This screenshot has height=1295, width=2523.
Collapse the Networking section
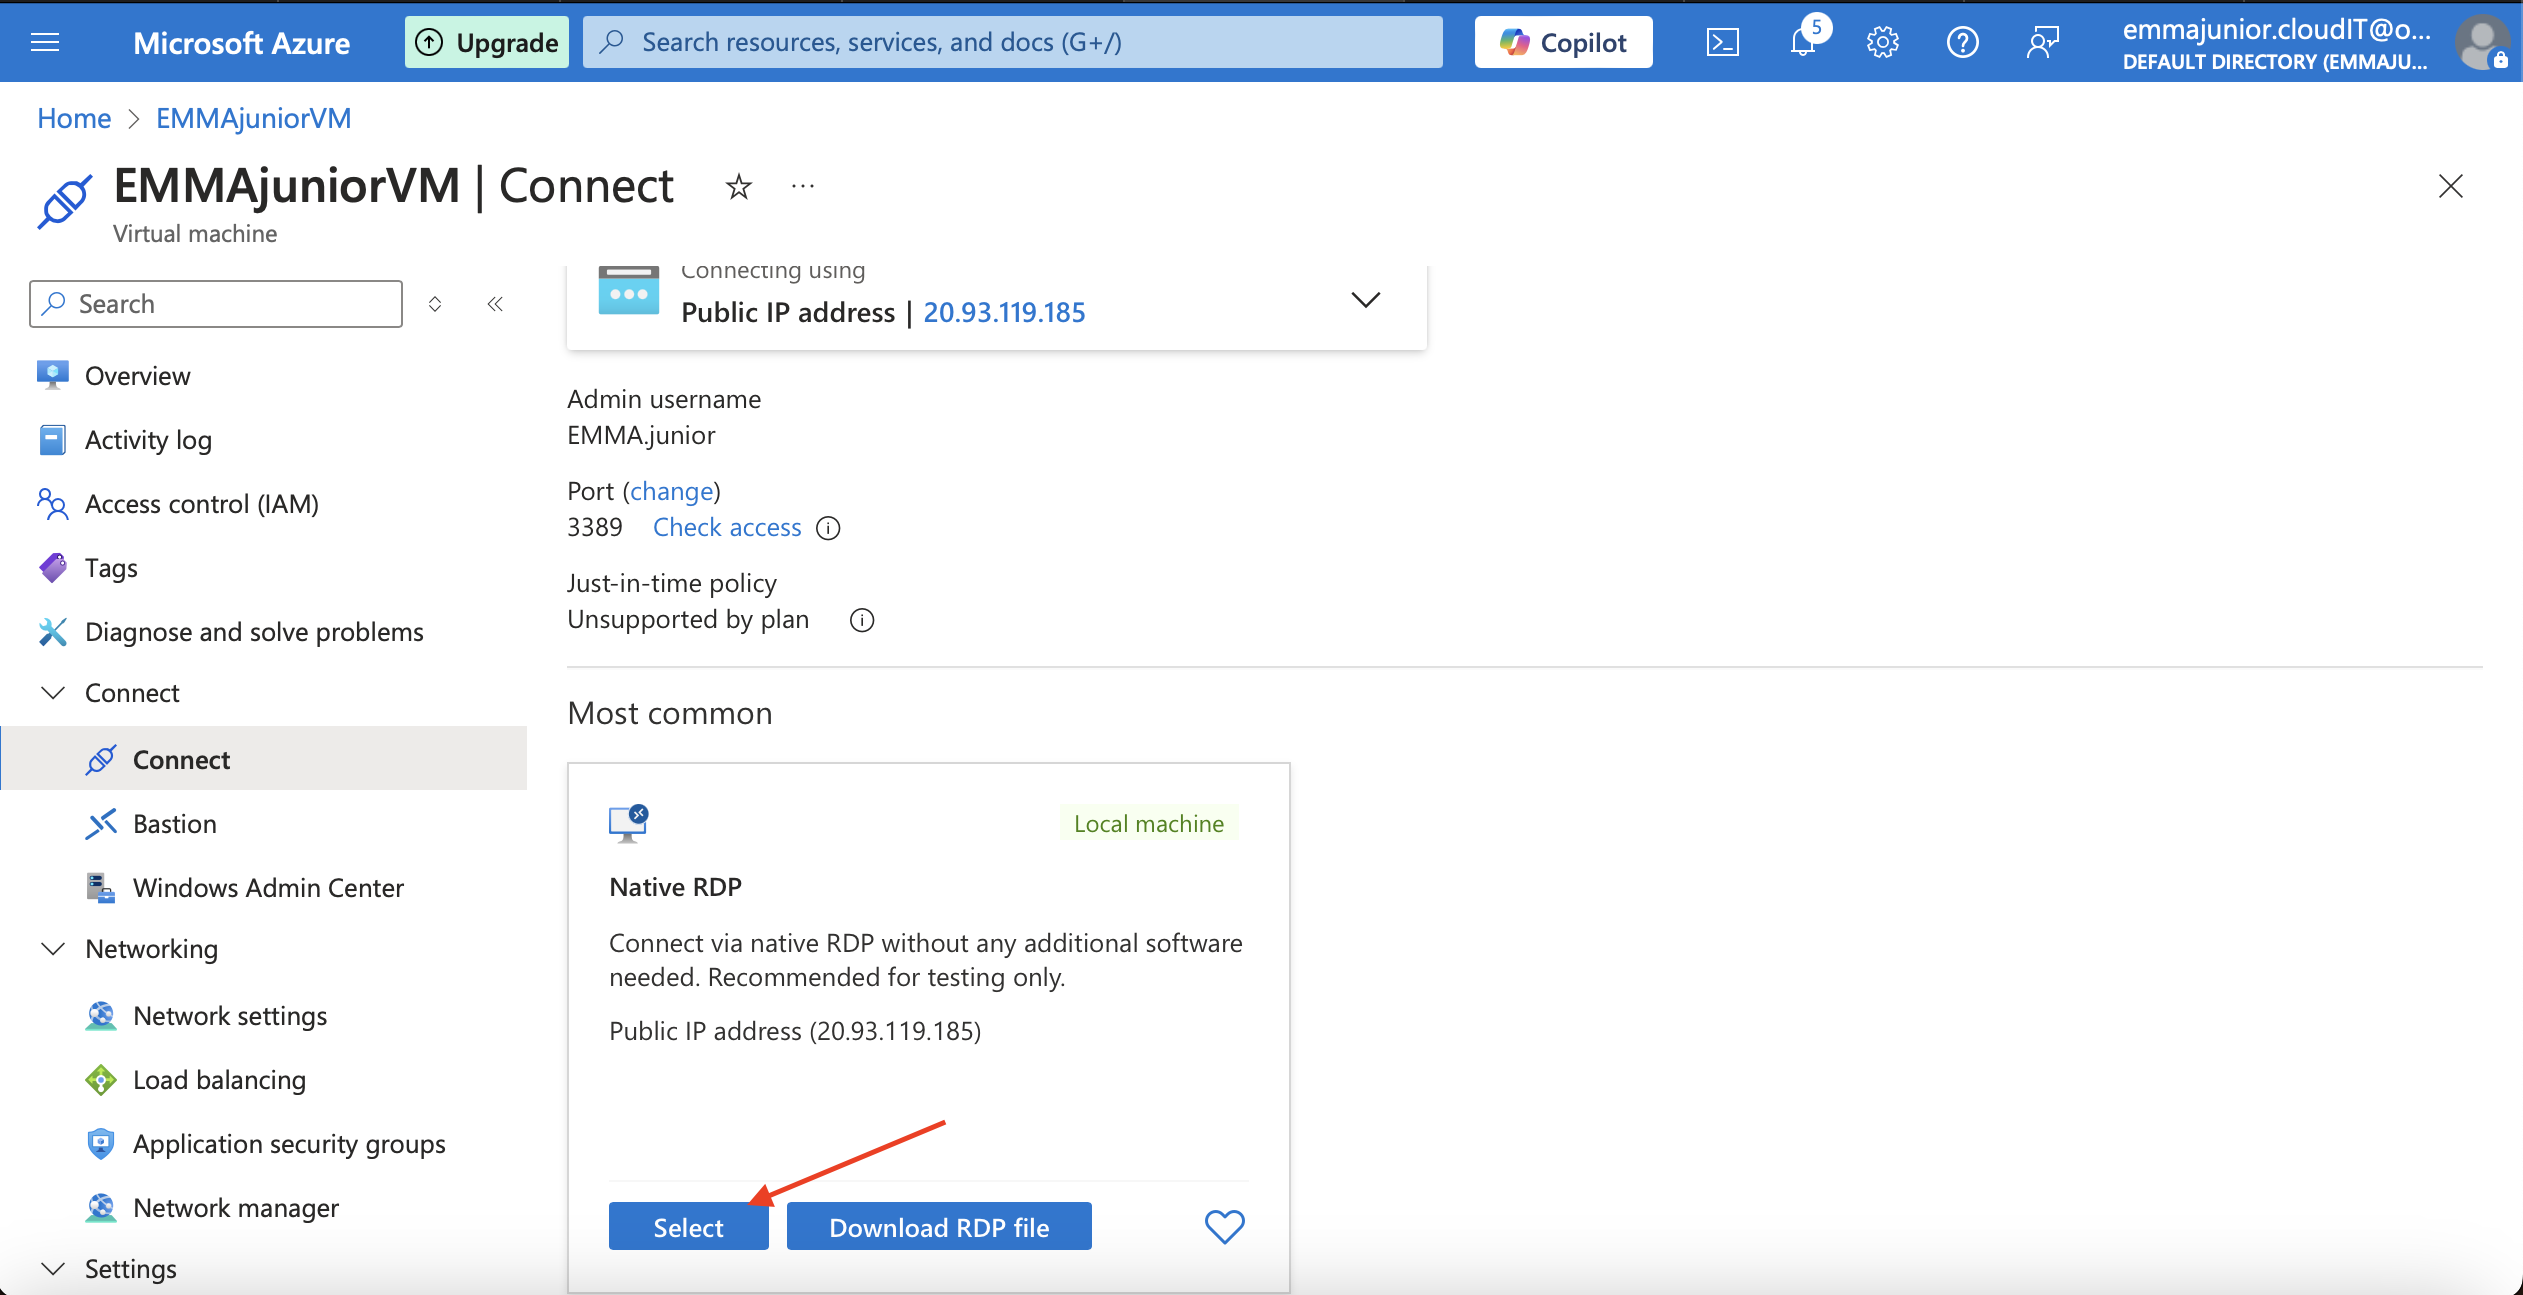(53, 949)
